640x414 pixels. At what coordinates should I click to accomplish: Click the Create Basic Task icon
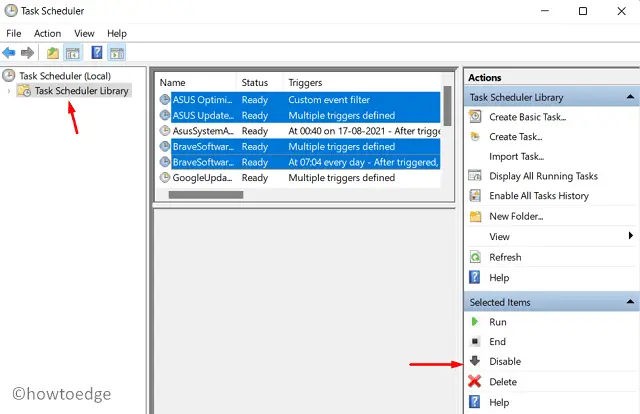point(476,117)
